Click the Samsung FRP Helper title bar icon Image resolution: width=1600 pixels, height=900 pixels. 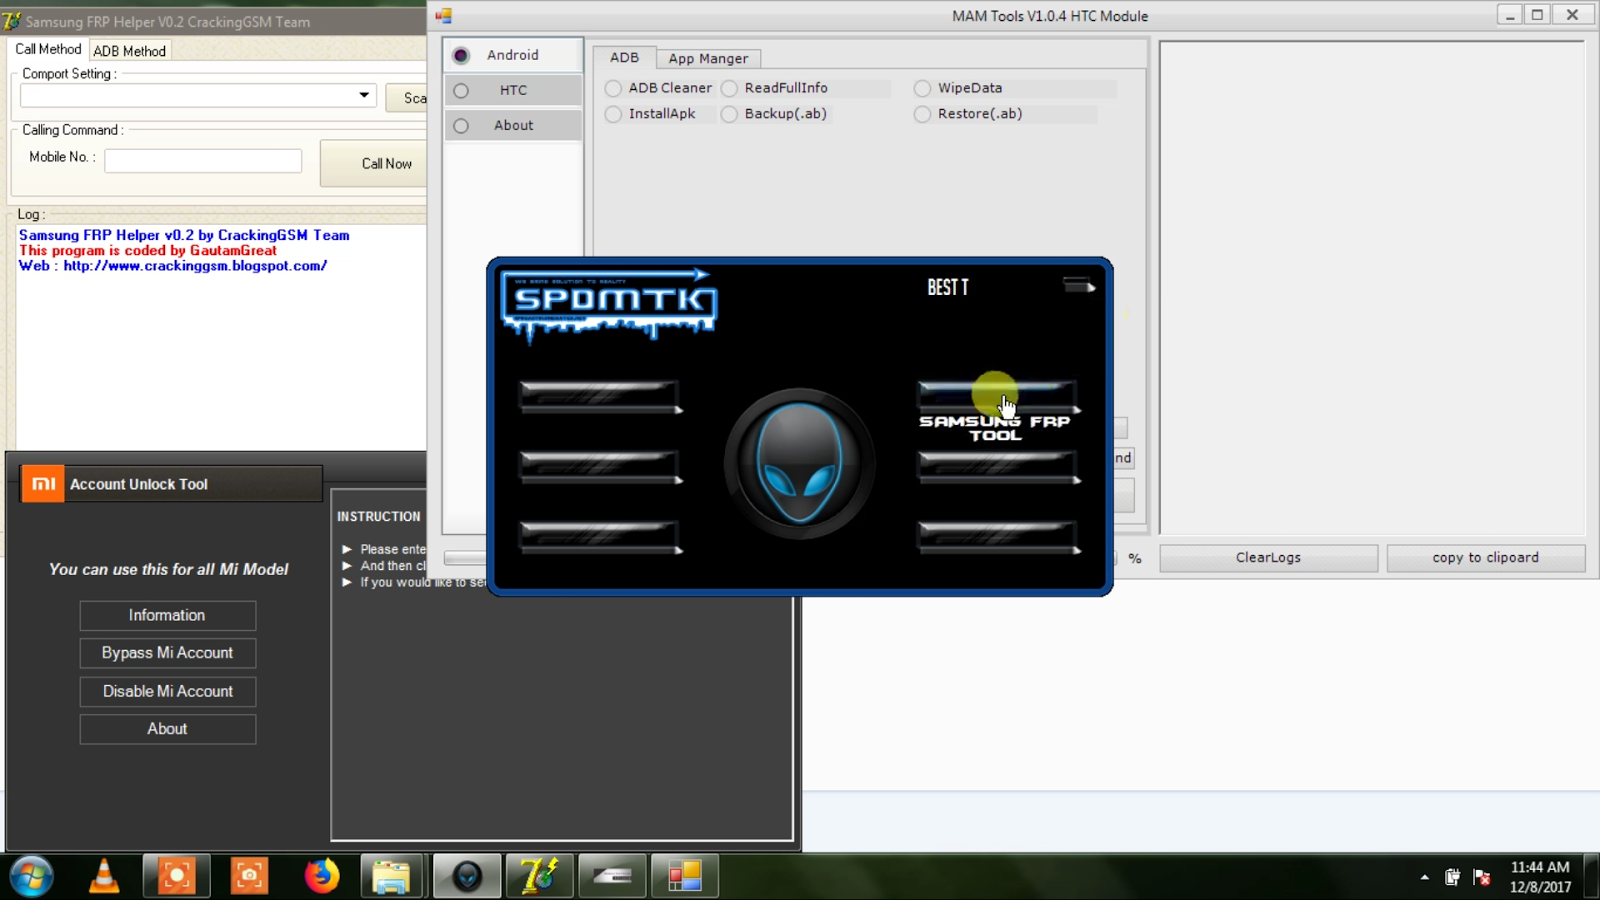(x=11, y=21)
